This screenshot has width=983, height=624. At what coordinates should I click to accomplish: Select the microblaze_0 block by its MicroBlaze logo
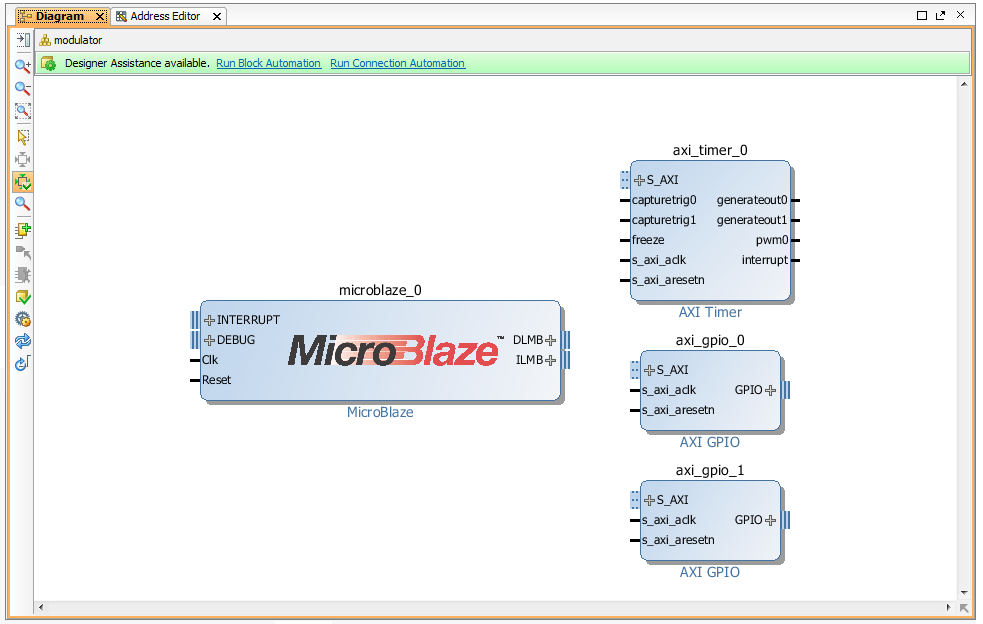[396, 351]
